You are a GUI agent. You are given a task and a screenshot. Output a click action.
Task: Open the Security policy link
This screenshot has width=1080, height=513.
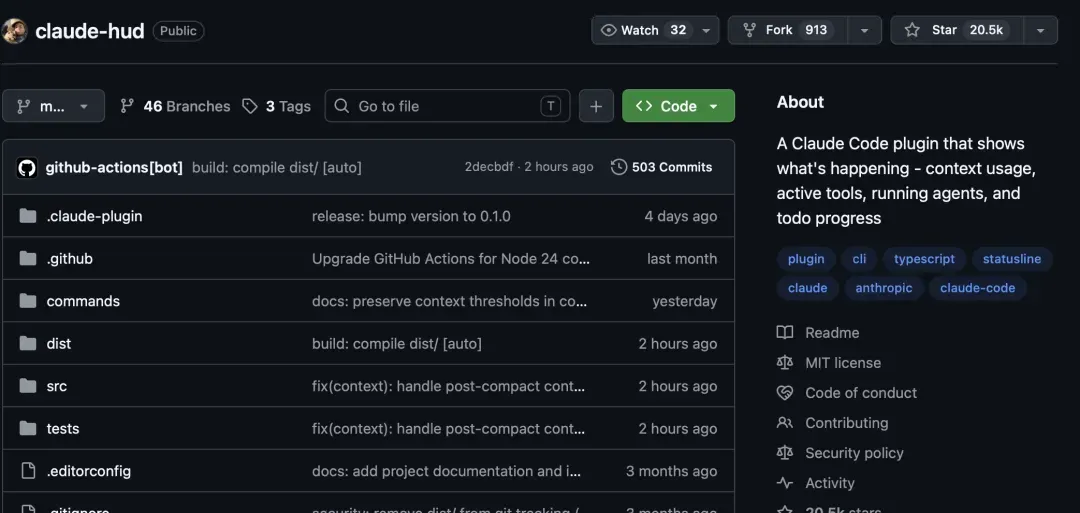[854, 453]
